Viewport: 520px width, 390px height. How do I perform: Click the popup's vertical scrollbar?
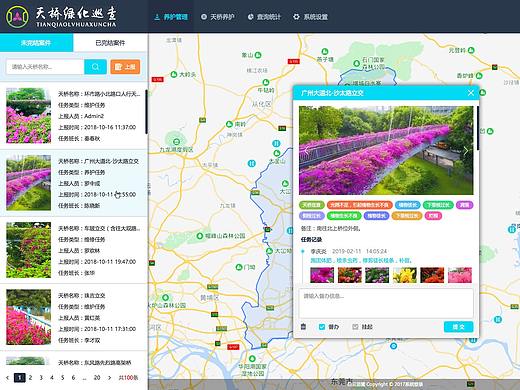(x=478, y=128)
